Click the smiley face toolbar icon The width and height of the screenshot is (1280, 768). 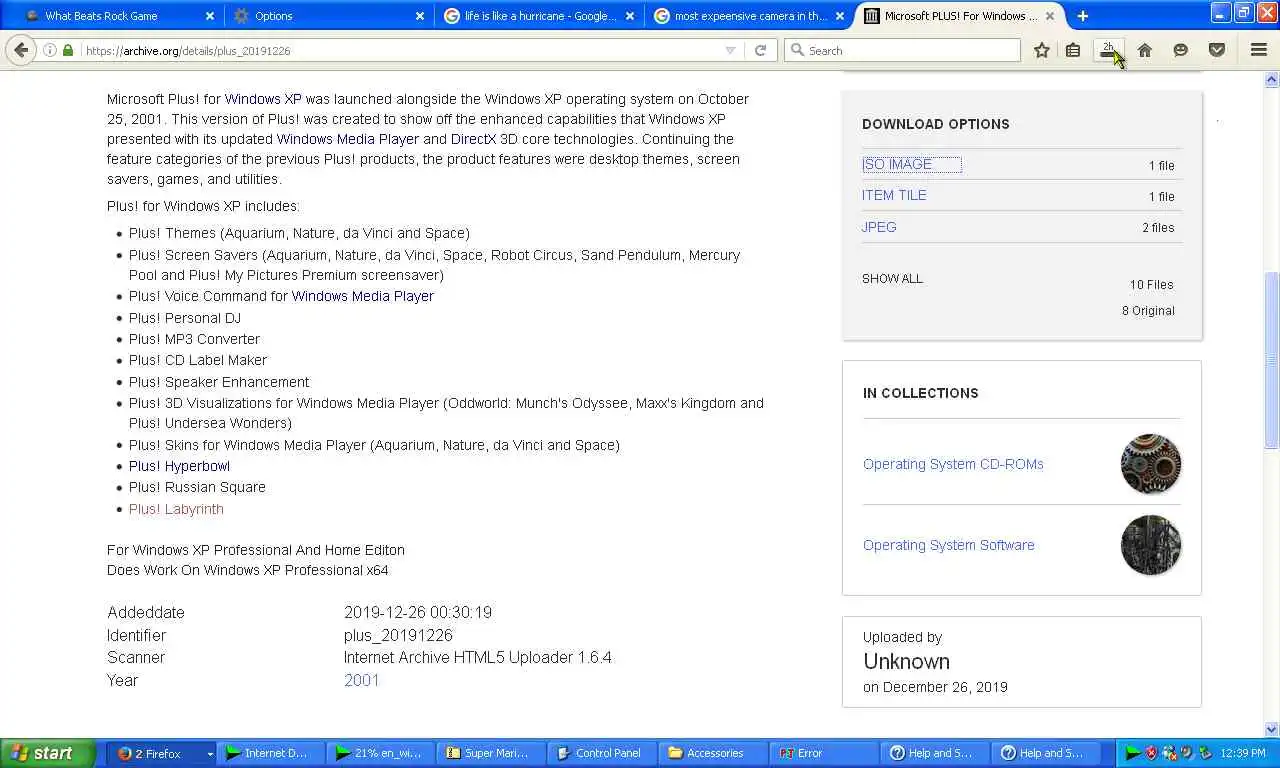click(1181, 50)
